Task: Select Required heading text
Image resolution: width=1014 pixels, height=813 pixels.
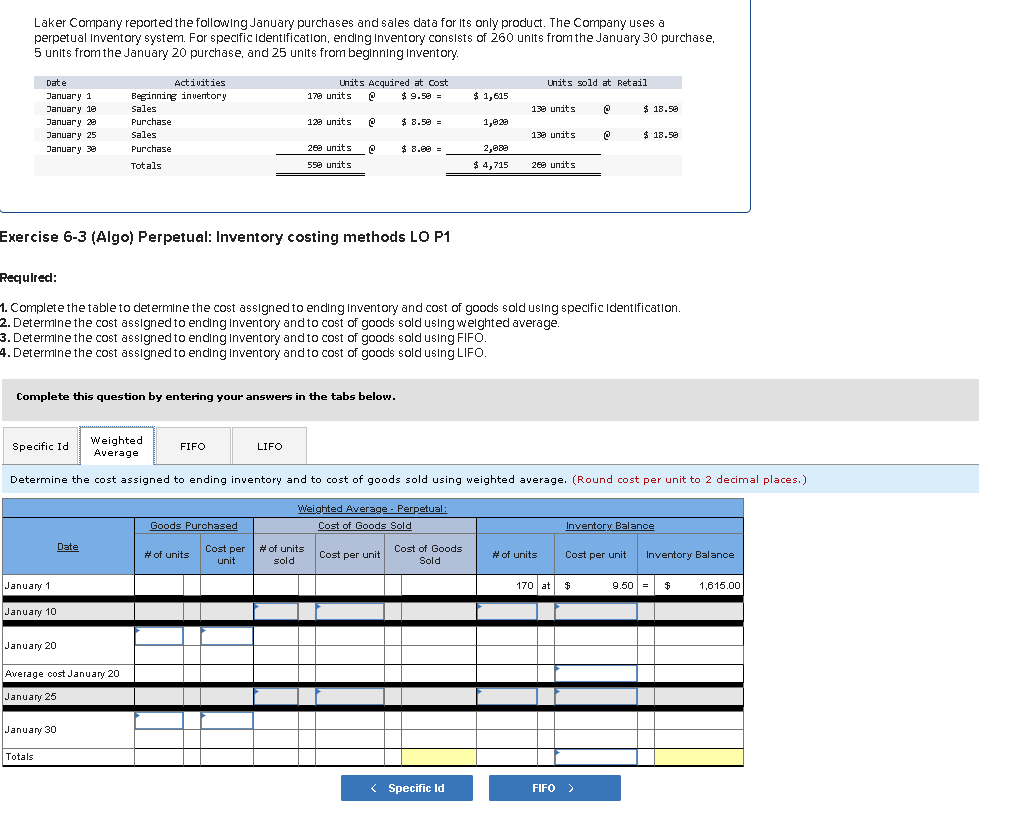Action: [28, 277]
